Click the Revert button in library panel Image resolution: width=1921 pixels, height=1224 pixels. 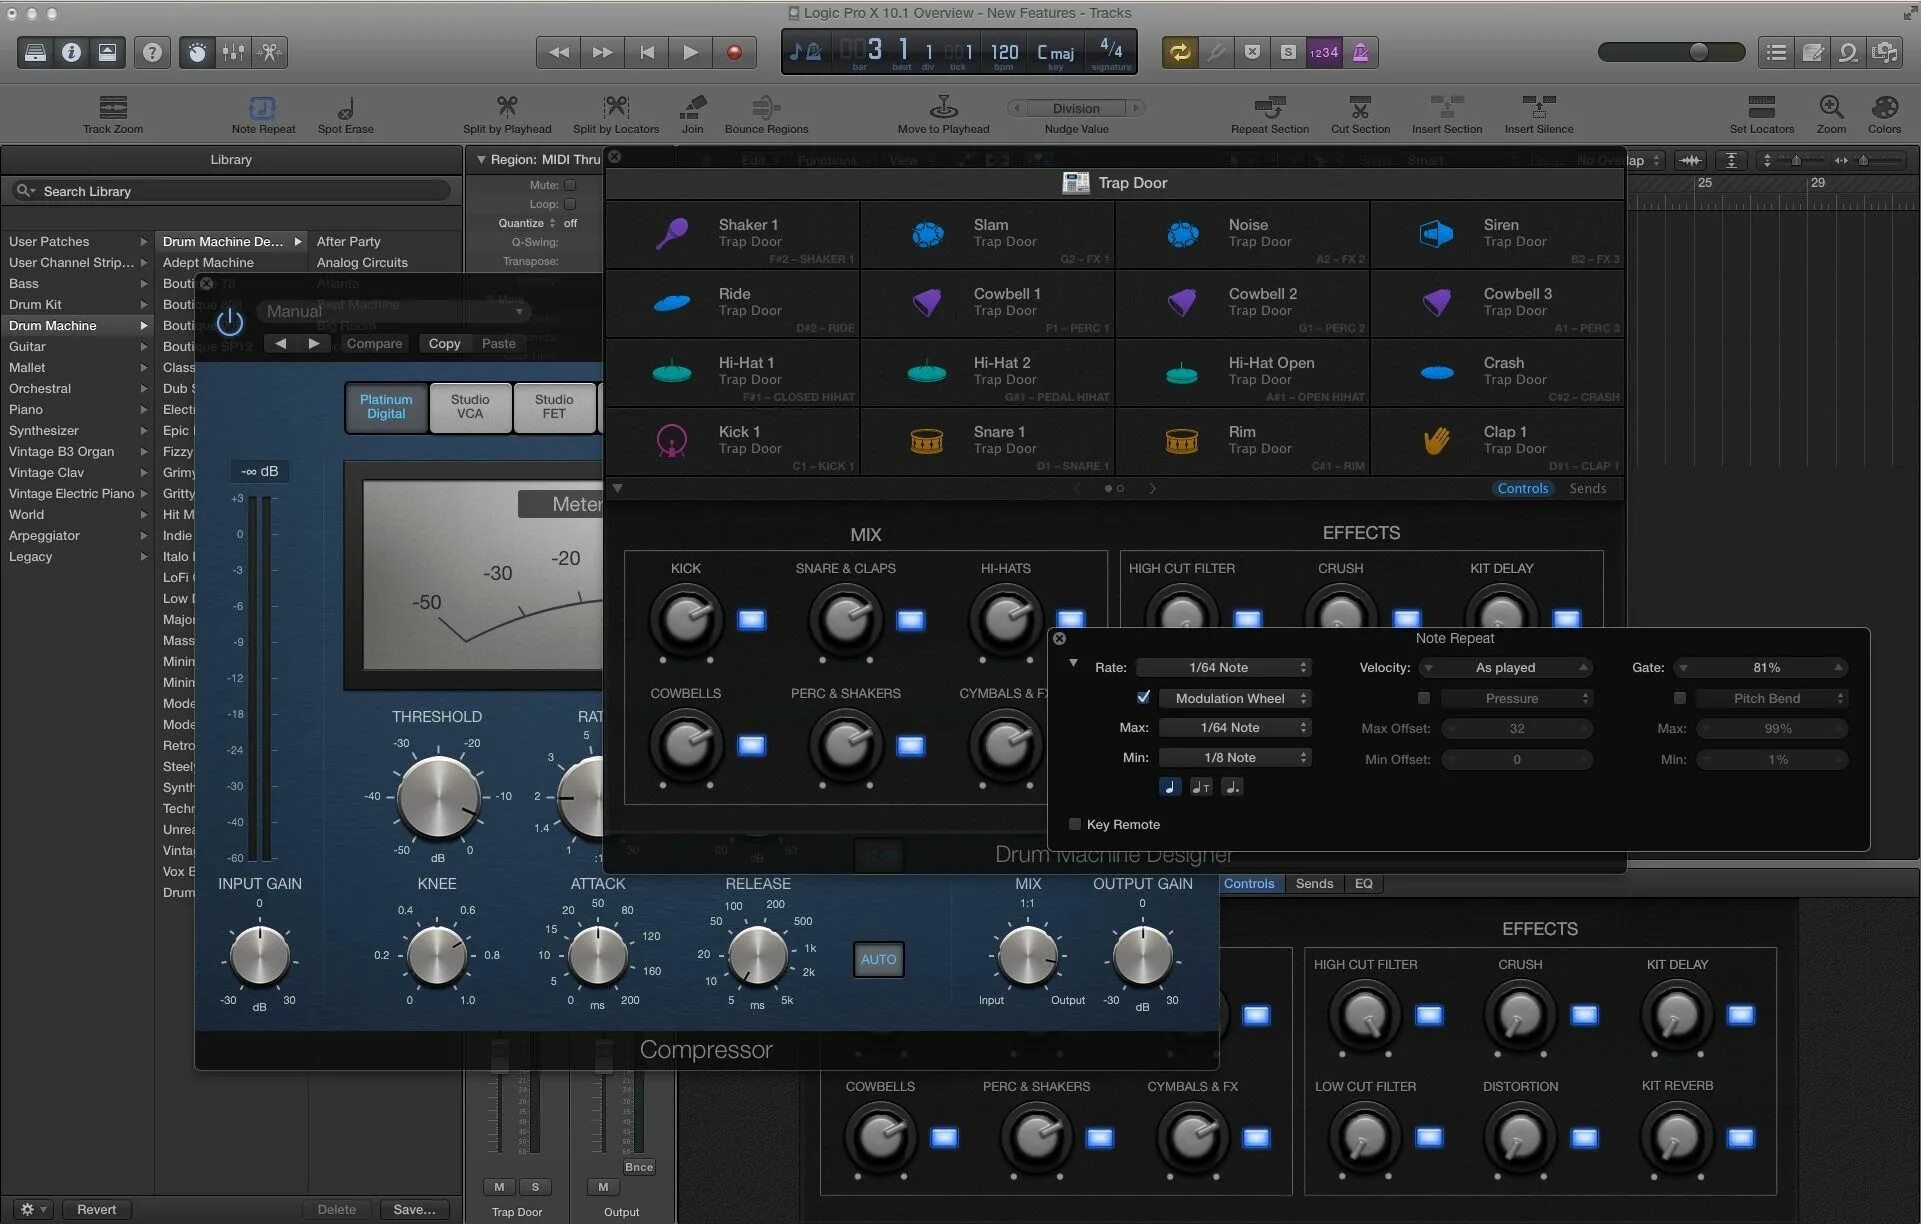coord(97,1207)
